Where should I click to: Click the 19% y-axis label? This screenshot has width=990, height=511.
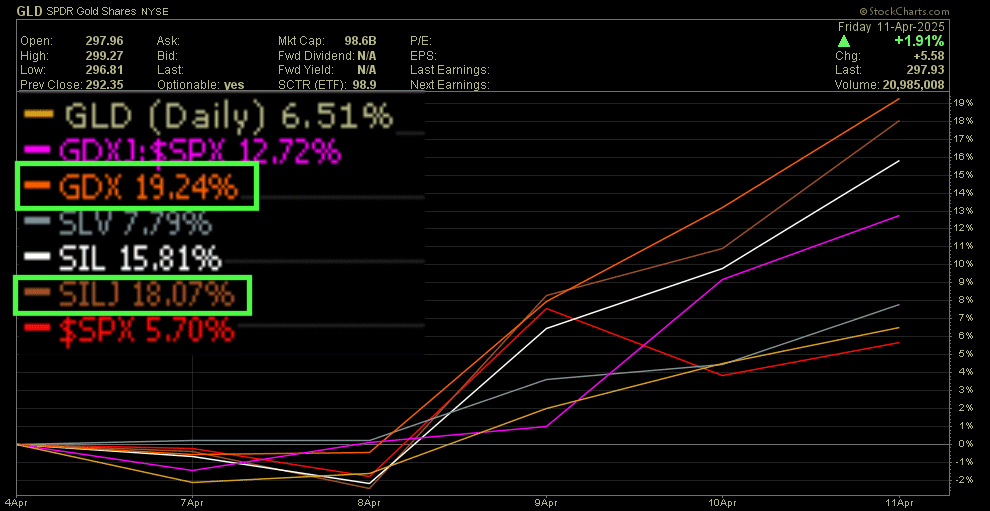[x=962, y=102]
